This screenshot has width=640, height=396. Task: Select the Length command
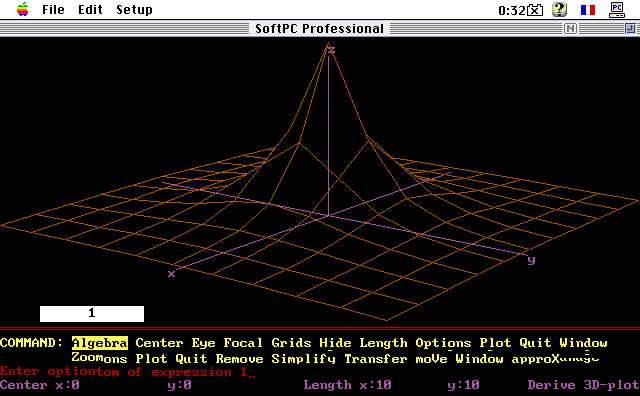click(383, 343)
